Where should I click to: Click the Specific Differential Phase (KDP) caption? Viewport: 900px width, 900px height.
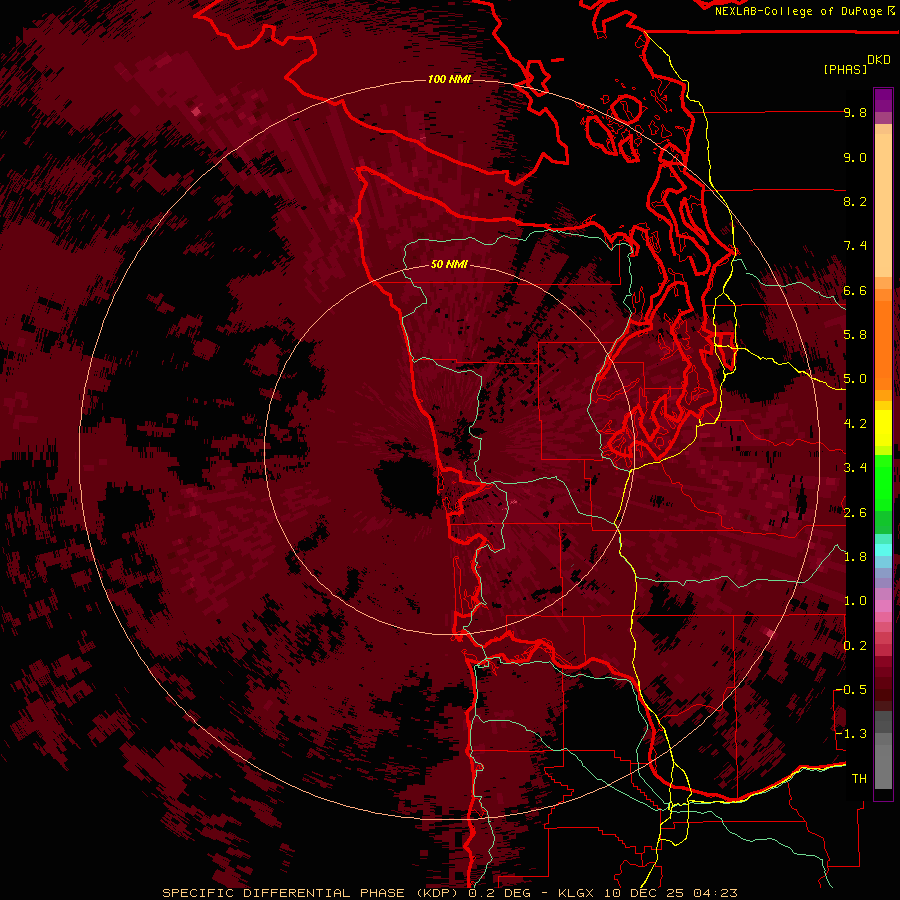[x=312, y=893]
